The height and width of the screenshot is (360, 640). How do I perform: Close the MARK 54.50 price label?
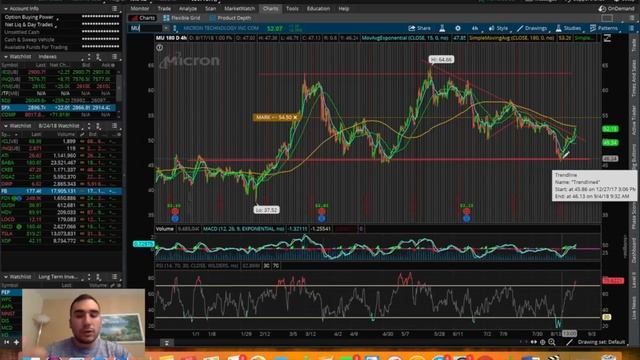click(296, 118)
